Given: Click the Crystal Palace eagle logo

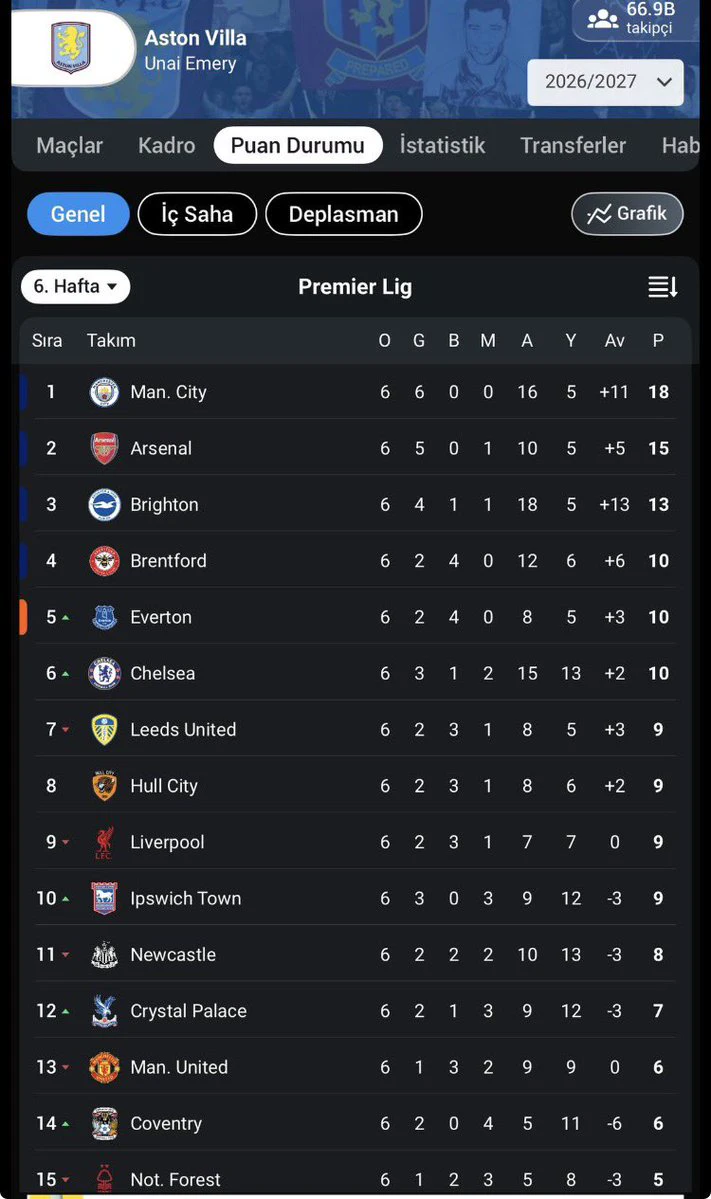Looking at the screenshot, I should coord(104,1011).
